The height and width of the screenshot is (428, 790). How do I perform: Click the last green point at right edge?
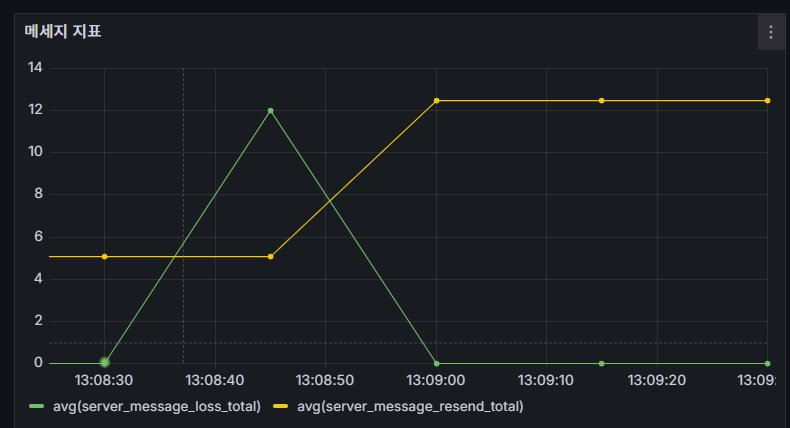(767, 363)
